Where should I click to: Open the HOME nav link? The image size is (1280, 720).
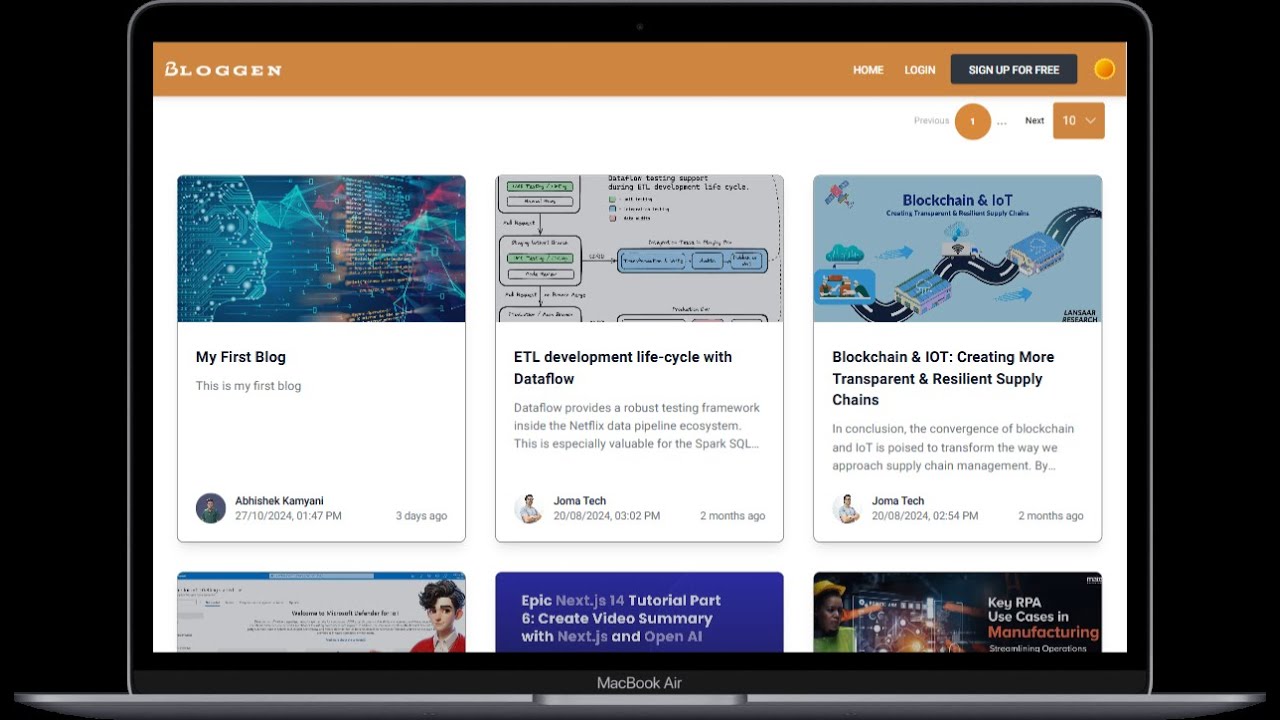868,70
